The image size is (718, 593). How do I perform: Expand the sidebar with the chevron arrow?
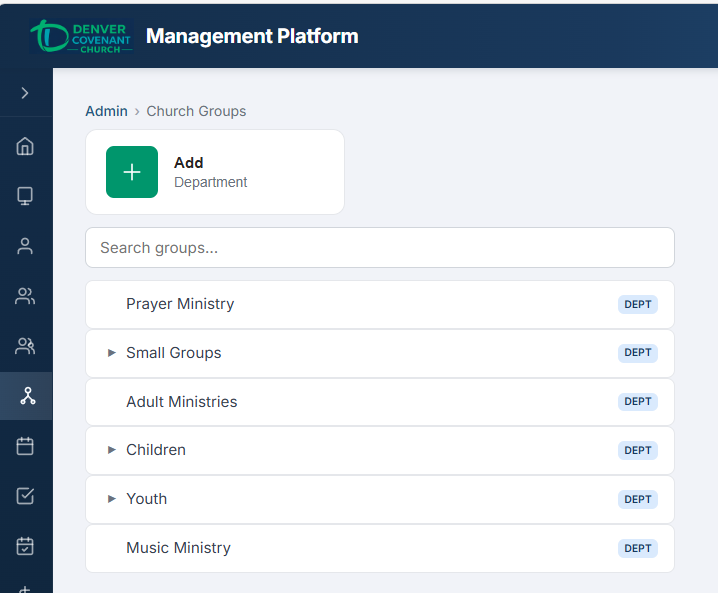pos(25,93)
